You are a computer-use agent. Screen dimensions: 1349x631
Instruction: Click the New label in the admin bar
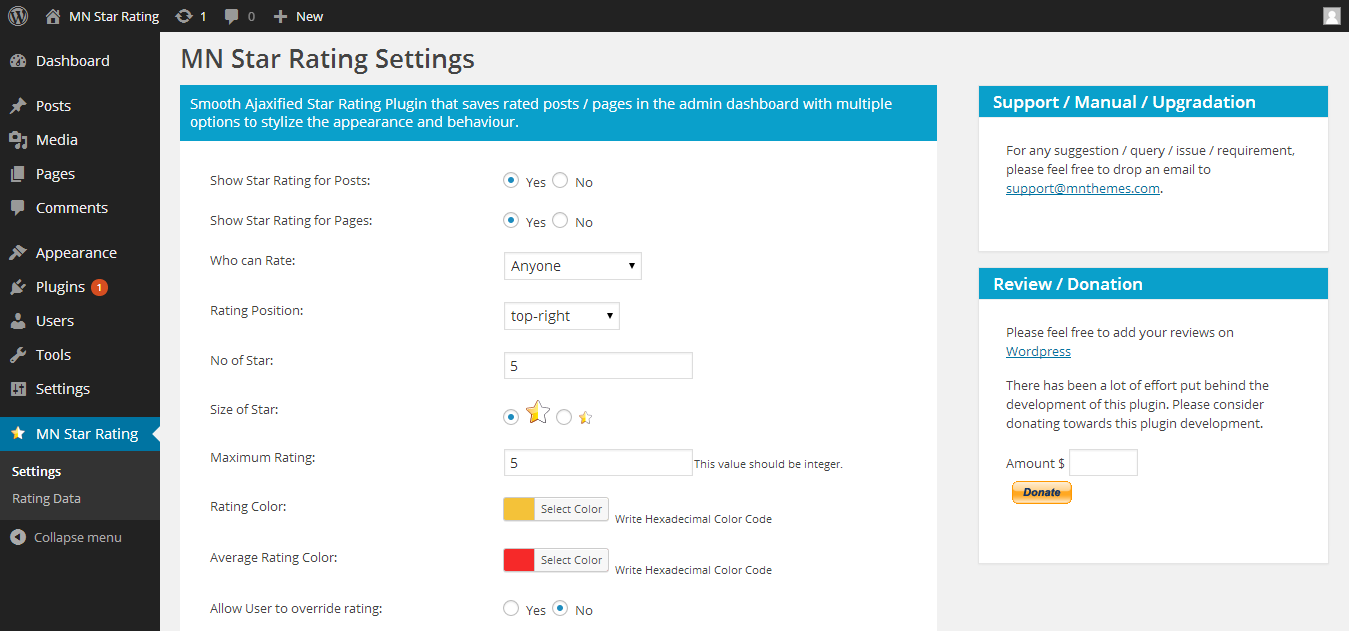(x=309, y=16)
